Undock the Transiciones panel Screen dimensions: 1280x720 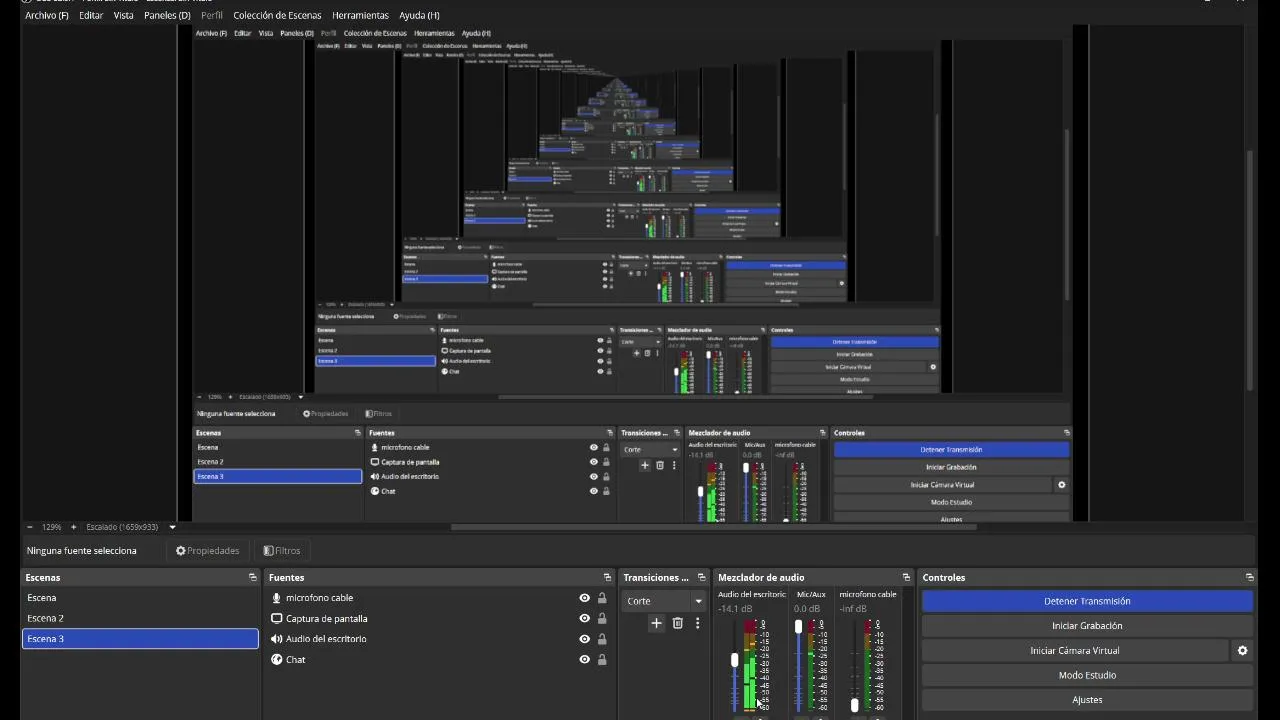(x=701, y=577)
